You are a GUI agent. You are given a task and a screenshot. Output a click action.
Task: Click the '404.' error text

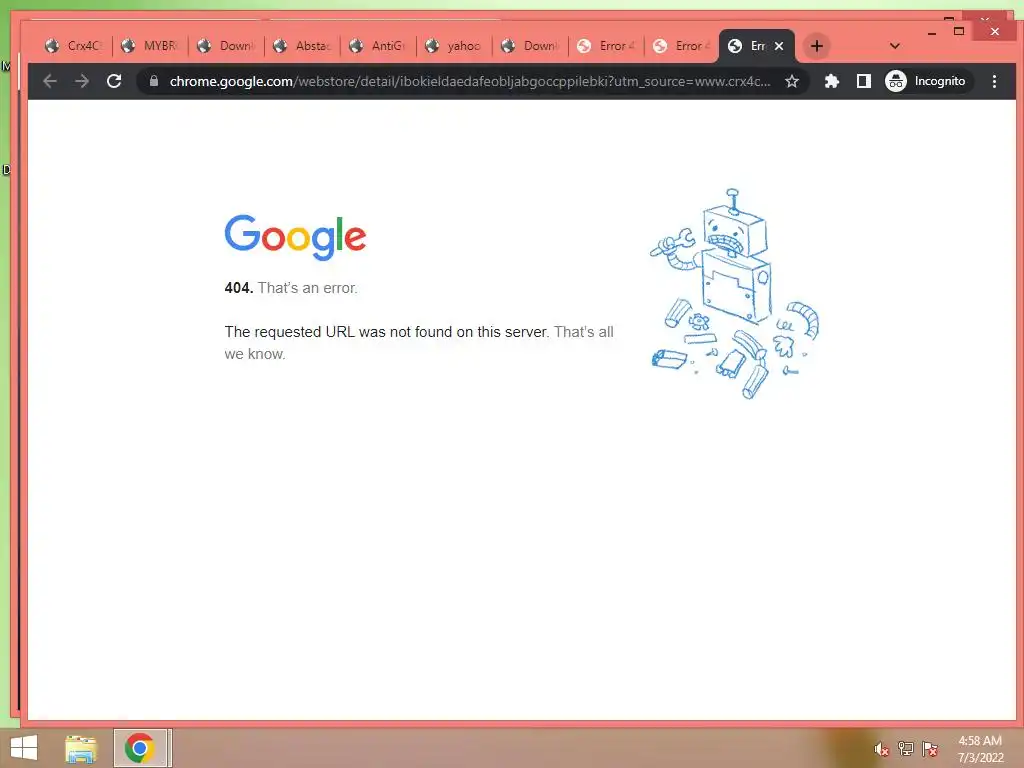(238, 288)
